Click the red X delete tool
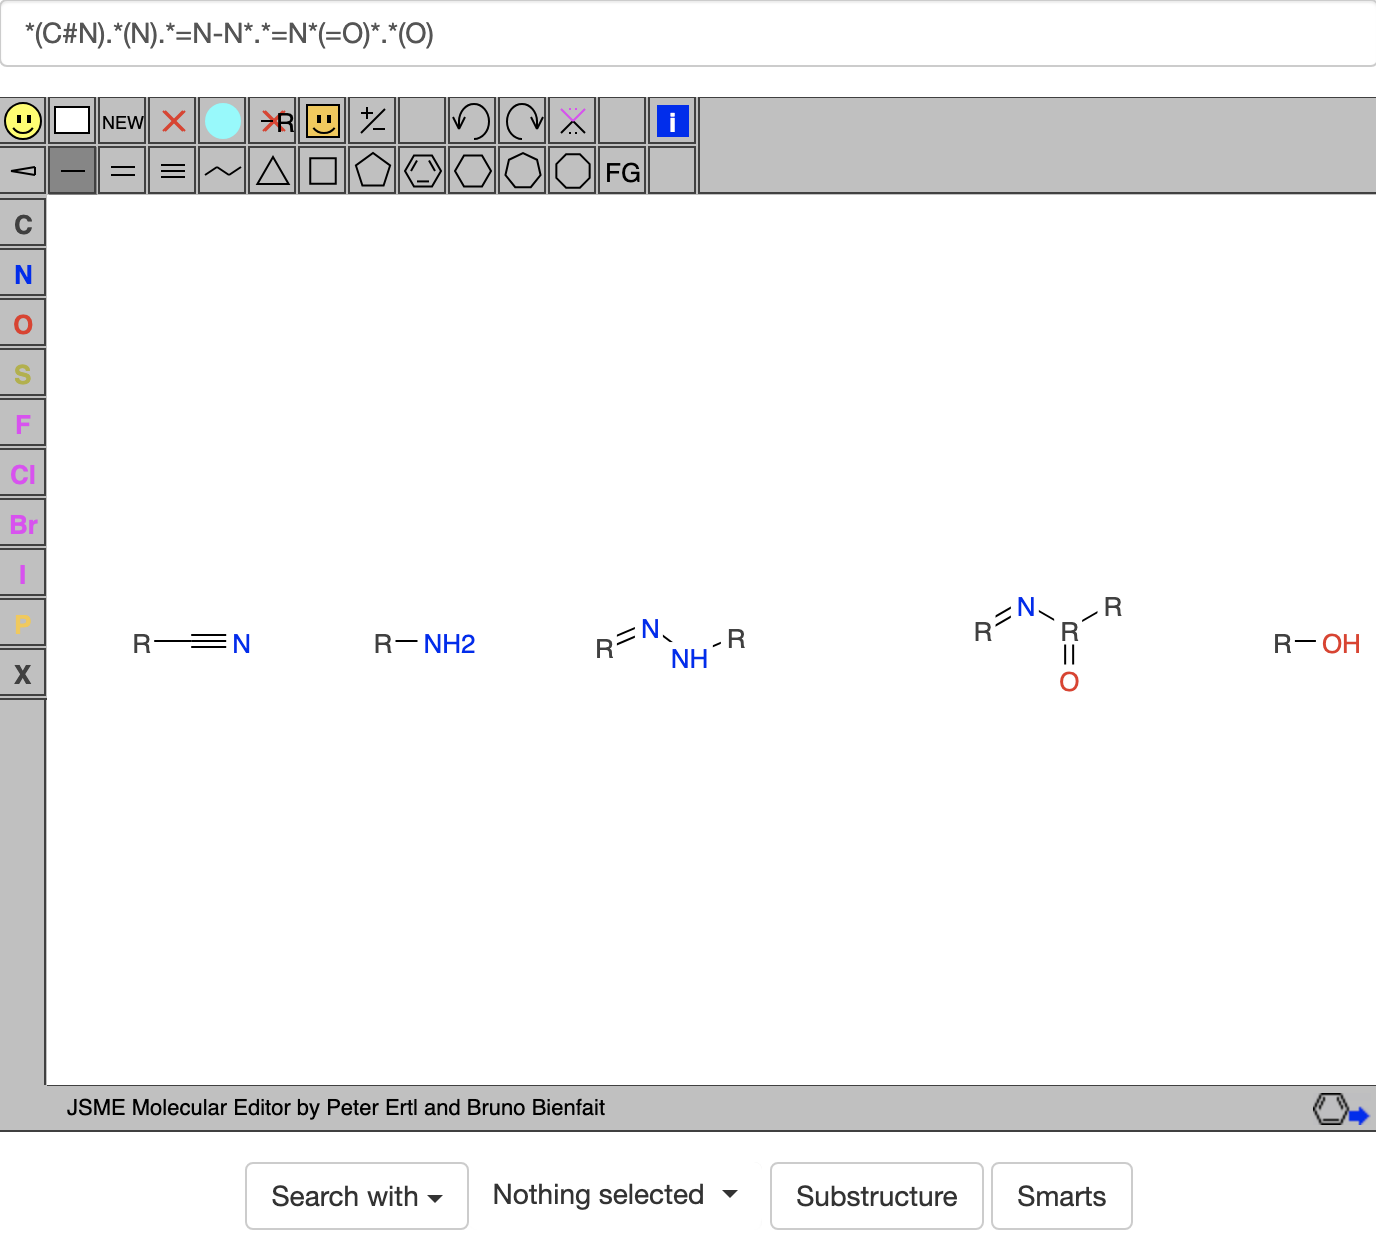Image resolution: width=1376 pixels, height=1254 pixels. (x=173, y=122)
